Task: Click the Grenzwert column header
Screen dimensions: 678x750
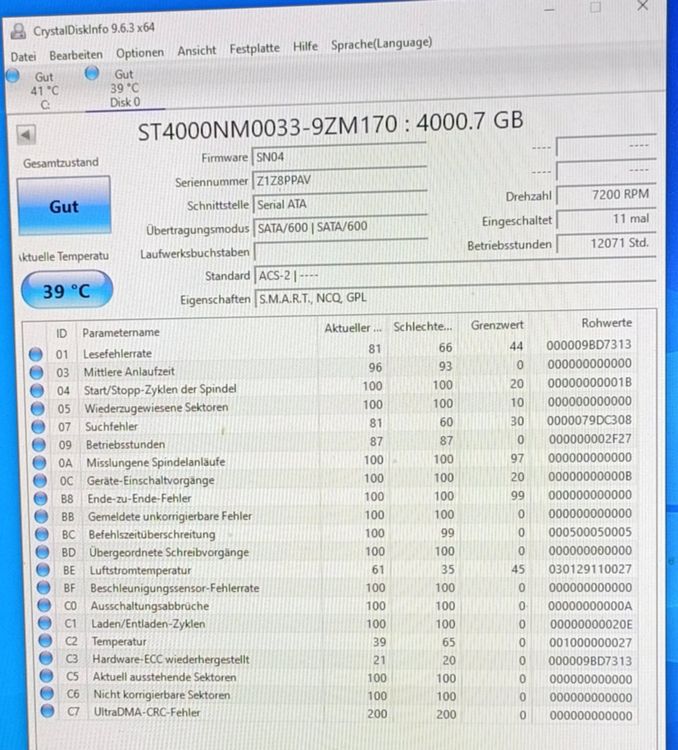Action: [497, 325]
